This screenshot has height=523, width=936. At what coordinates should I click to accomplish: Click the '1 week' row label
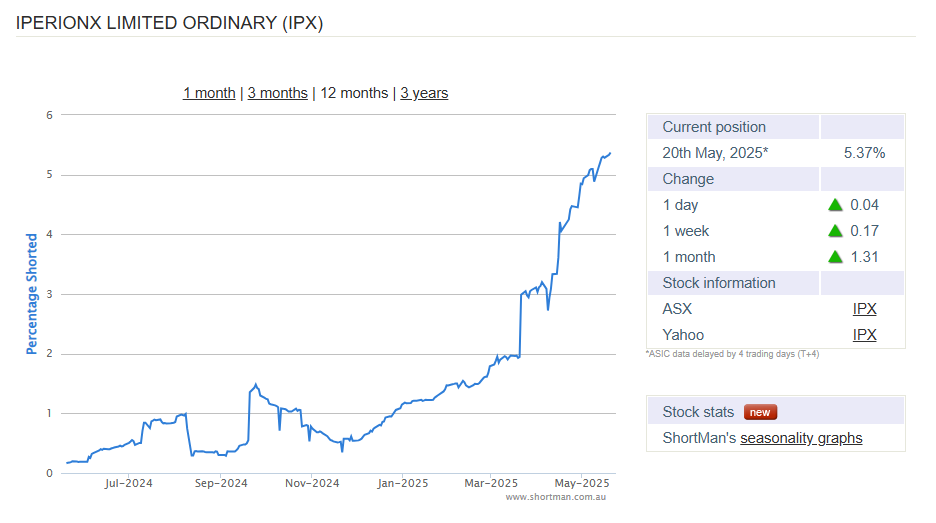coord(686,231)
